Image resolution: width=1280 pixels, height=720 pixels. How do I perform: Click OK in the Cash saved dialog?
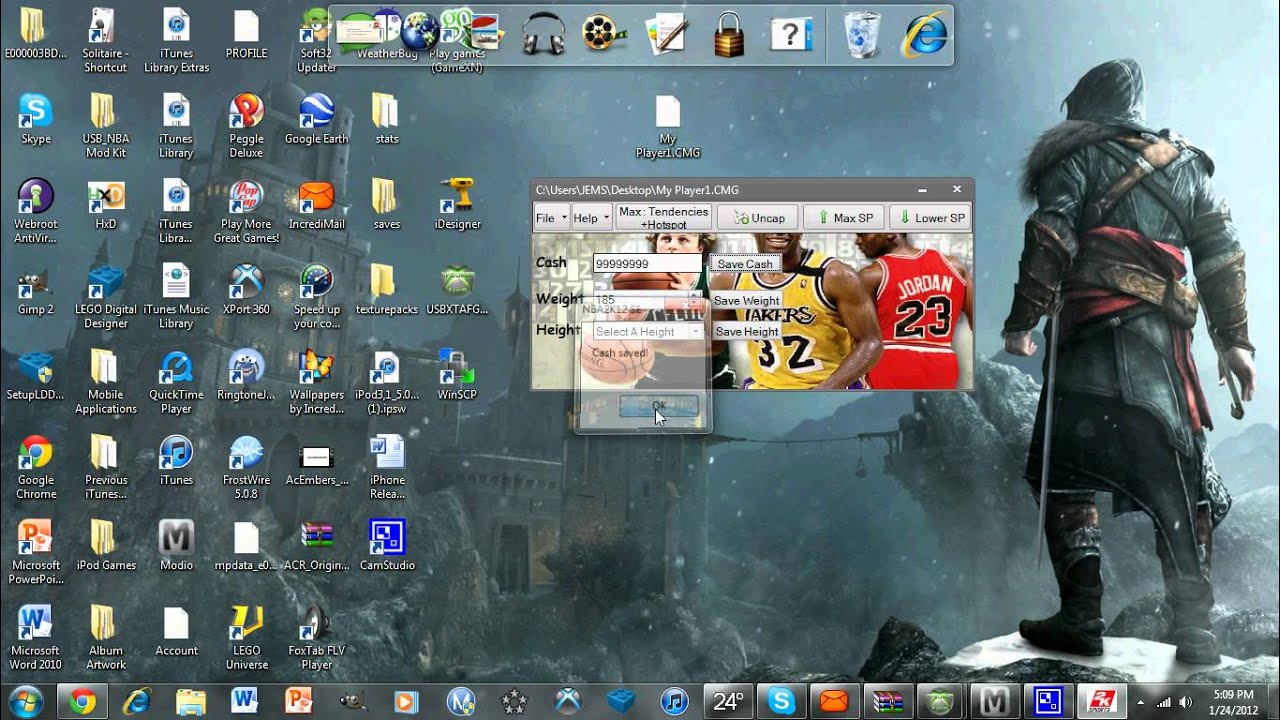coord(658,405)
